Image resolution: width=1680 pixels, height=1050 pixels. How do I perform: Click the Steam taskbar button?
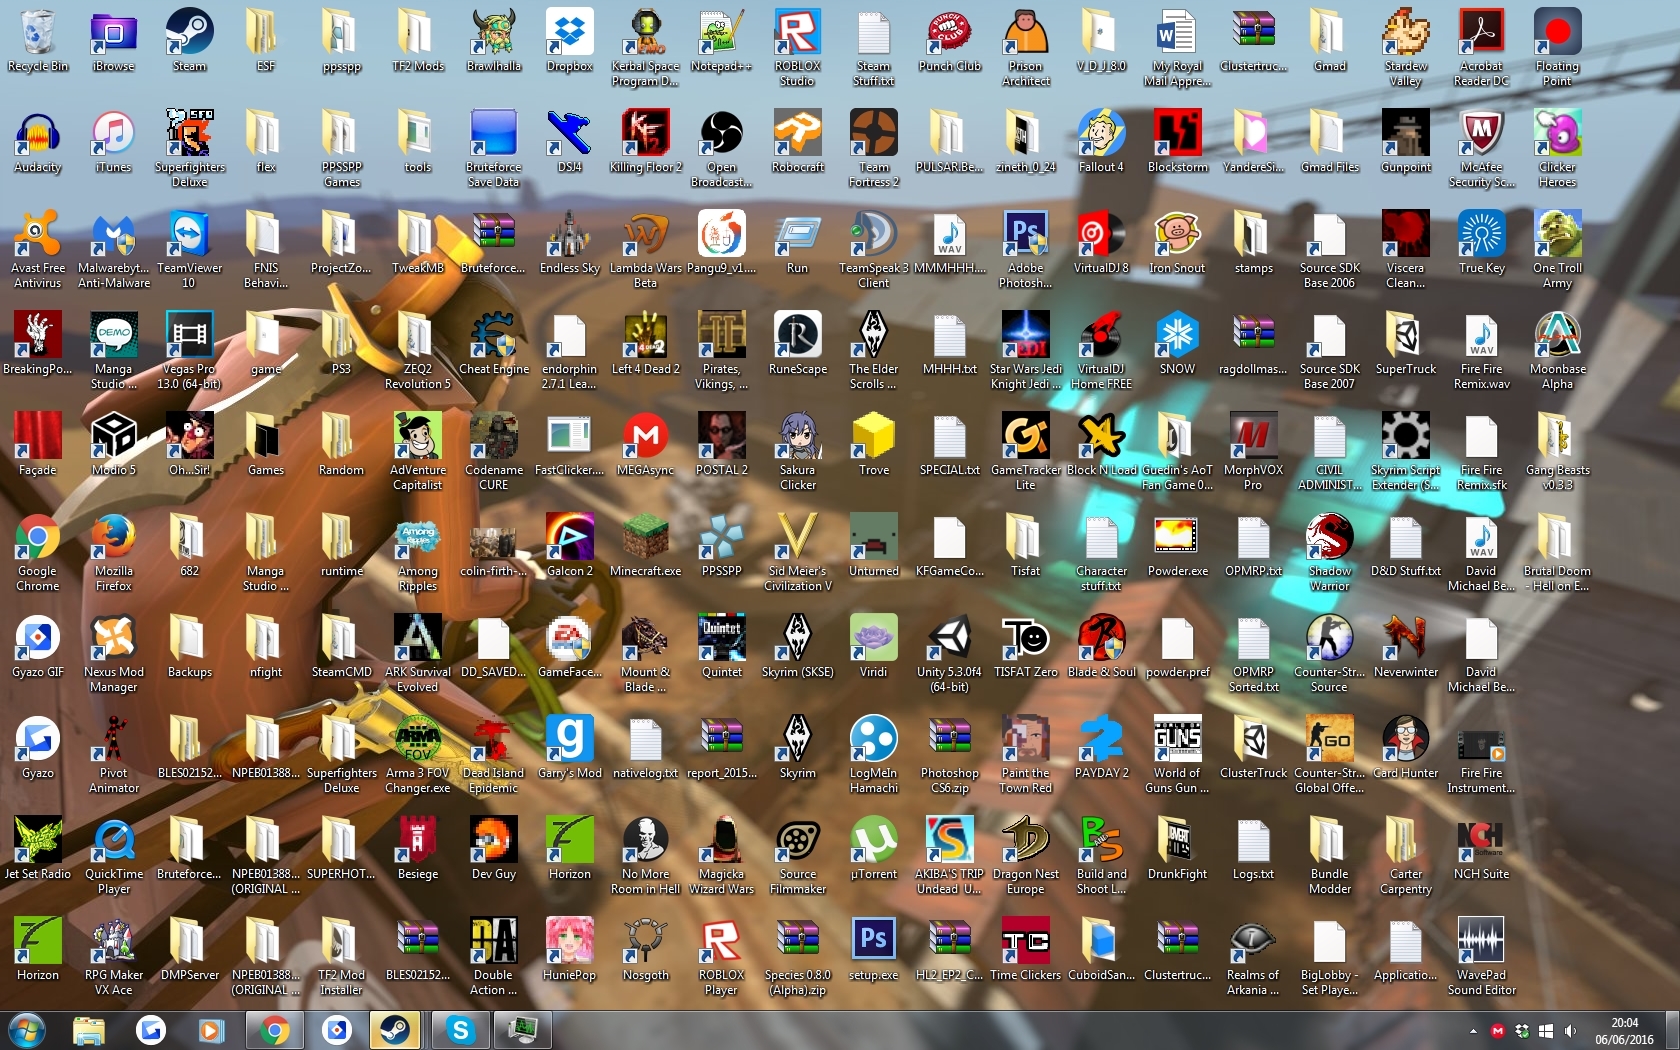395,1030
